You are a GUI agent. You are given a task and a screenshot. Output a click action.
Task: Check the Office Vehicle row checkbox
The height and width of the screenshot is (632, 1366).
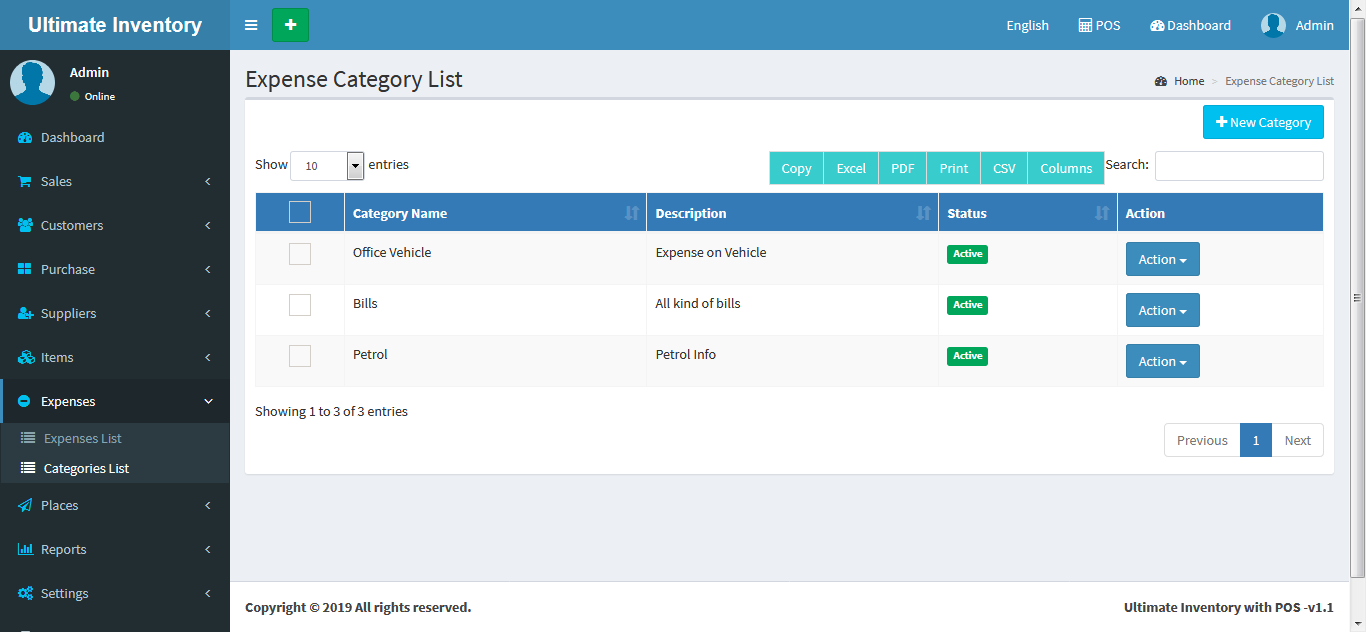300,254
